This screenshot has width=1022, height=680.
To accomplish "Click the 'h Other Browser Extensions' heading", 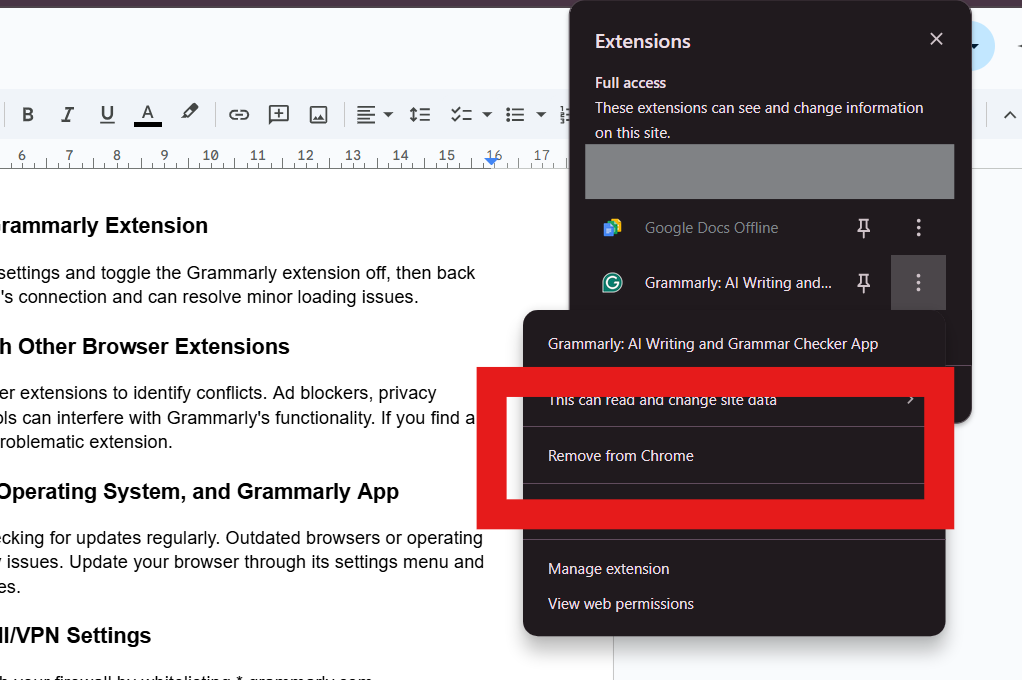I will 144,347.
